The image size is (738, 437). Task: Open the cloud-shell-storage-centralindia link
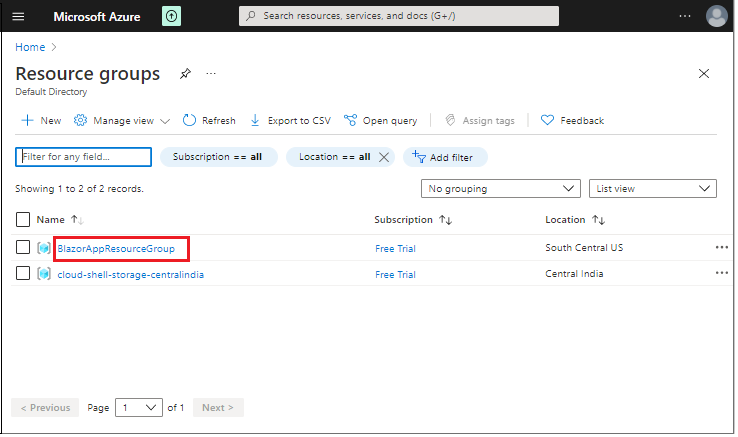point(130,275)
